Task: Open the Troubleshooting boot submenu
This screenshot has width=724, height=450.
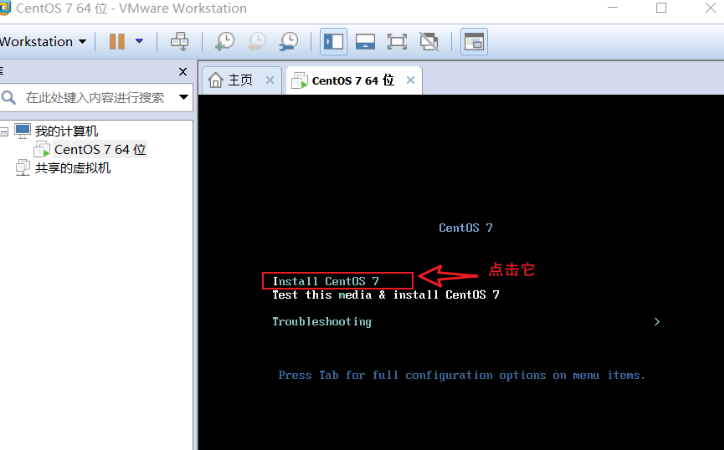Action: 322,322
